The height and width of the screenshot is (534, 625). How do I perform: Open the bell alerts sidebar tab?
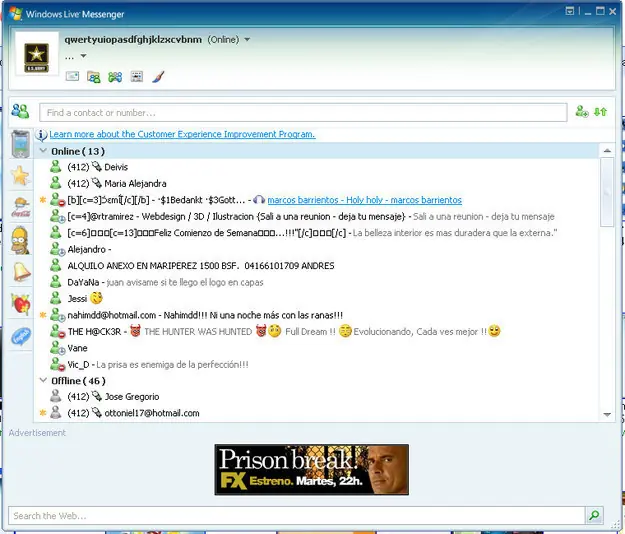21,272
